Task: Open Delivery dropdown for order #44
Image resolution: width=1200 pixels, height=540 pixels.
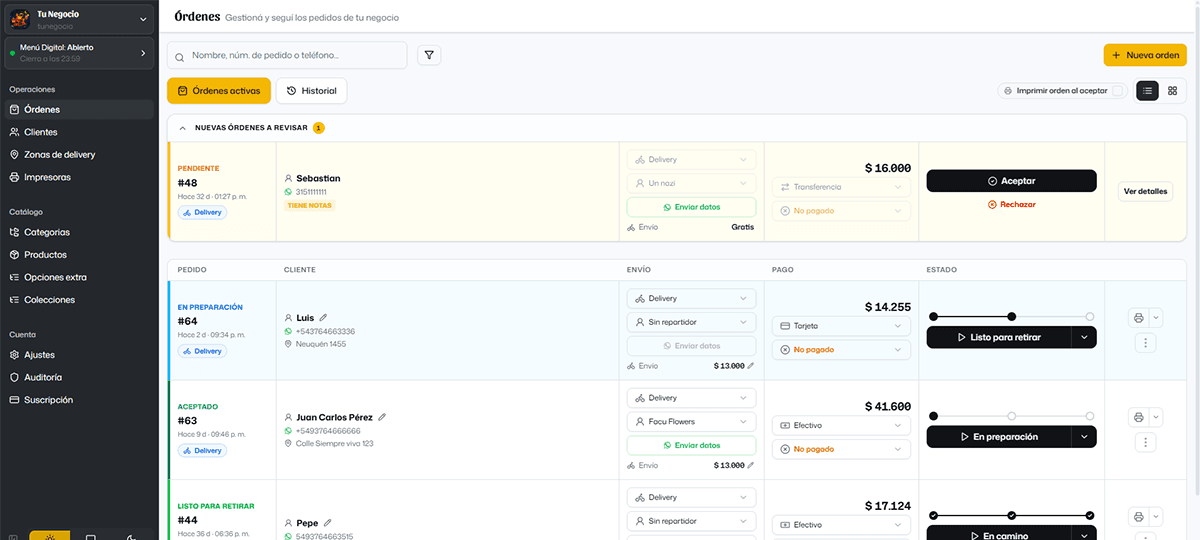Action: coord(691,497)
